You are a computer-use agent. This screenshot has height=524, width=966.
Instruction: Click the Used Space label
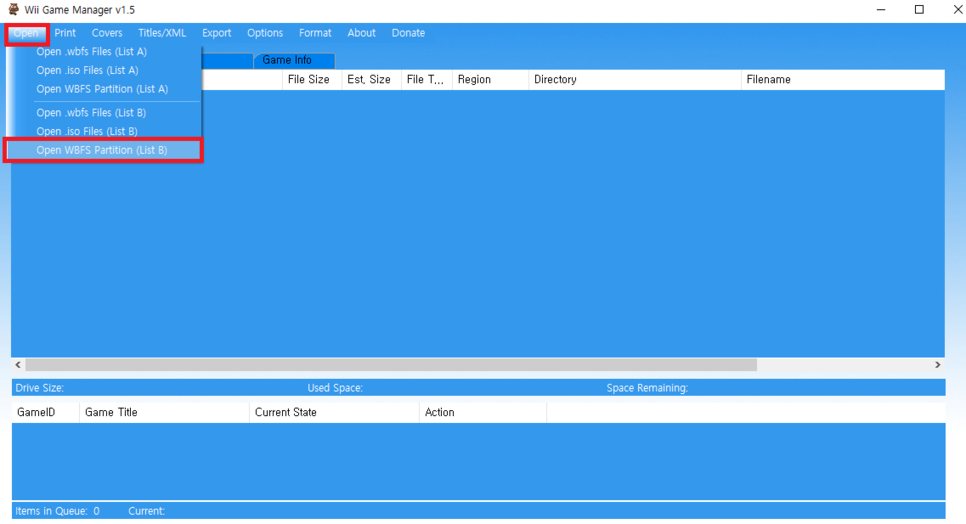tap(335, 388)
